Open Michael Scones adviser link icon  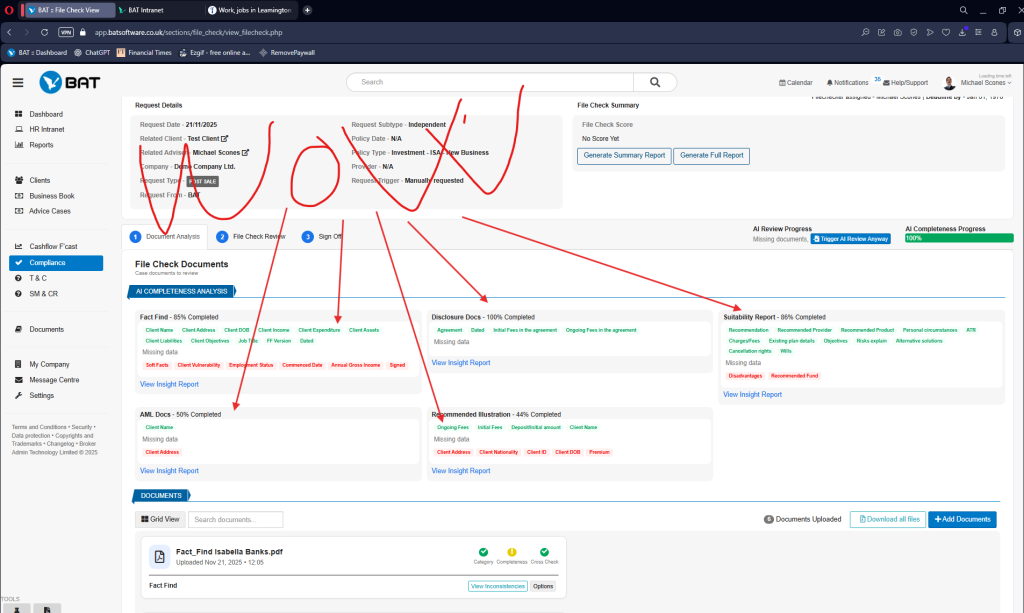(x=245, y=153)
